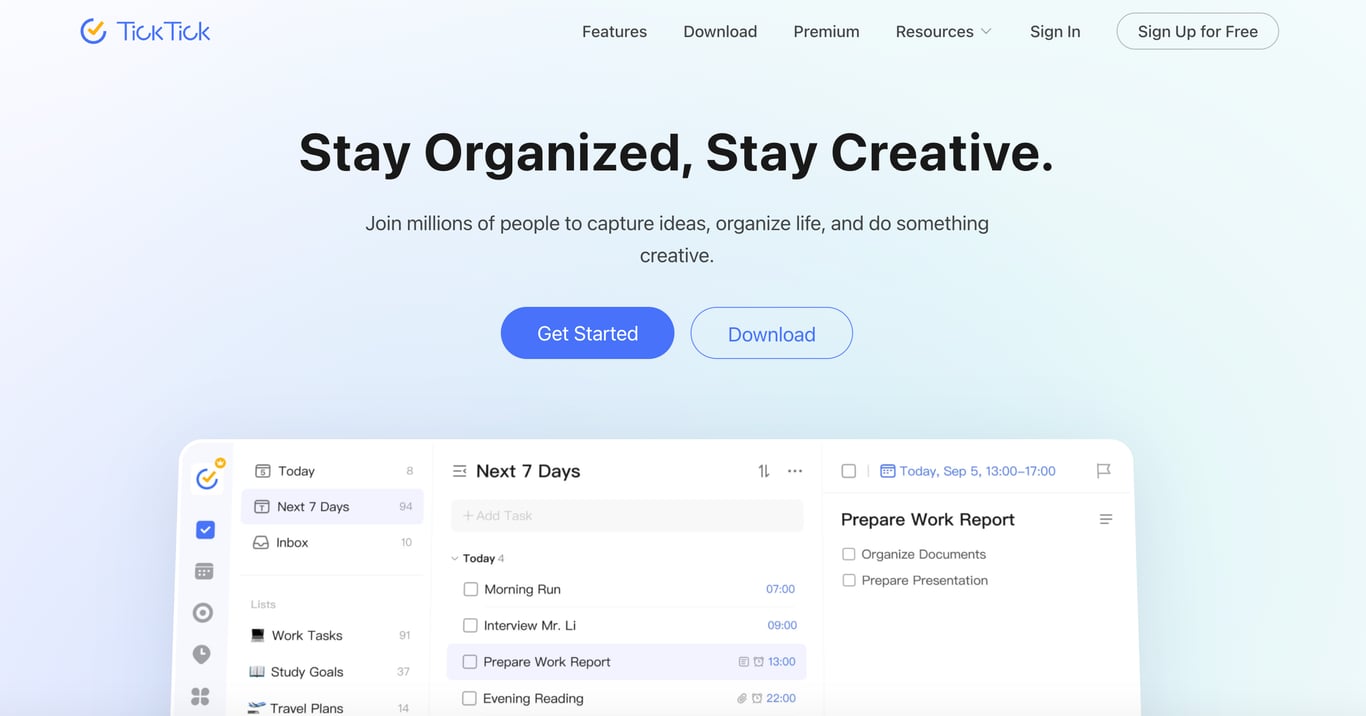
Task: Click the Inbox tray icon
Action: click(x=261, y=542)
